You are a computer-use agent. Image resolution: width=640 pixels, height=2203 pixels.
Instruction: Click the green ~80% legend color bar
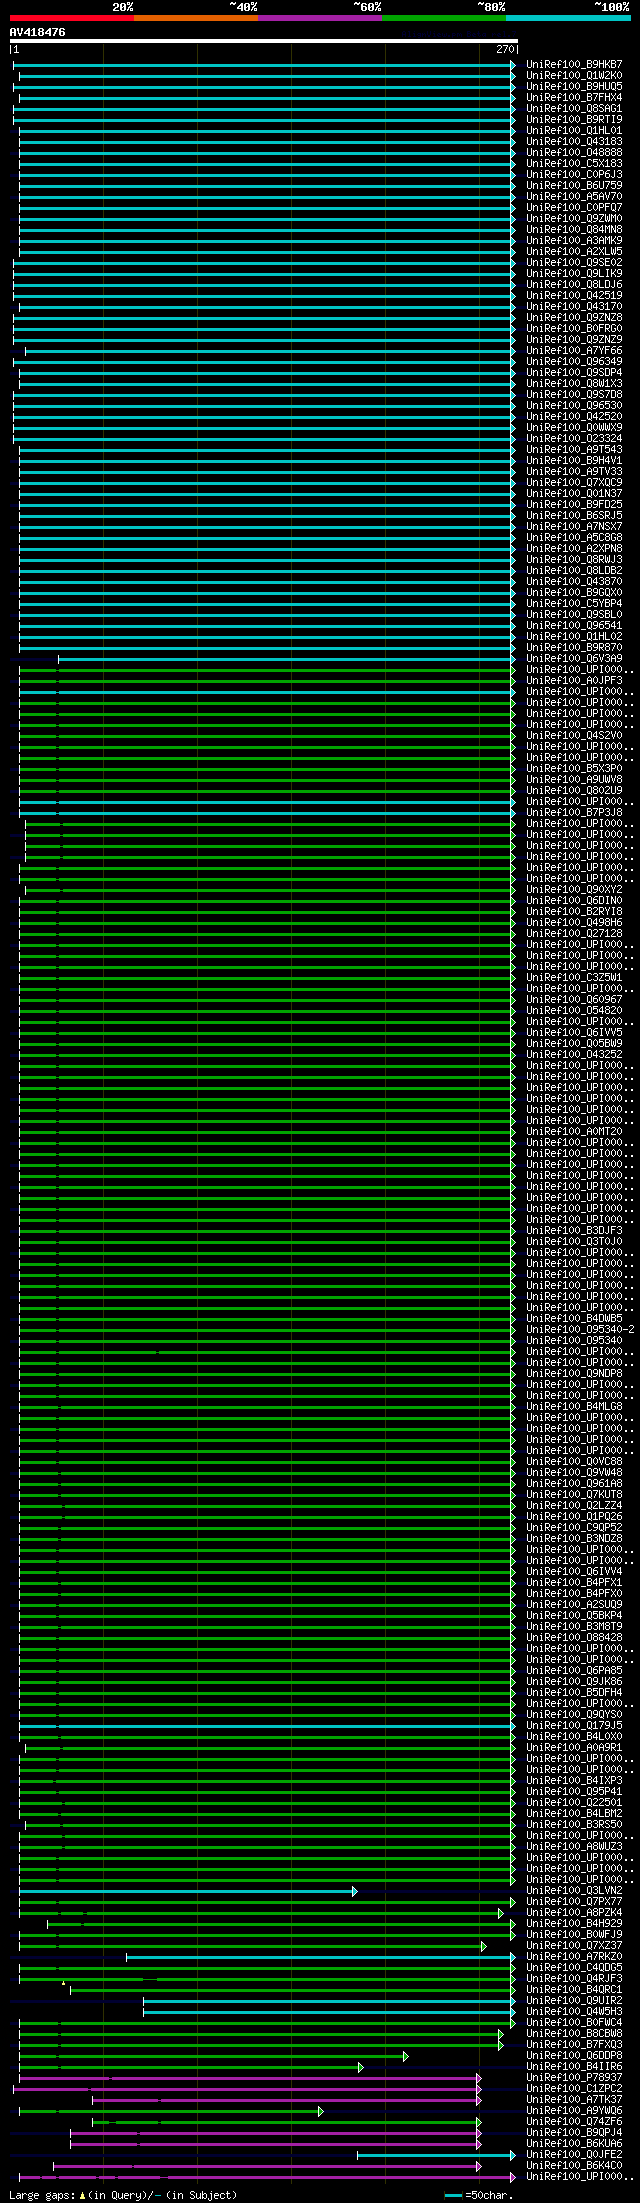coord(443,17)
